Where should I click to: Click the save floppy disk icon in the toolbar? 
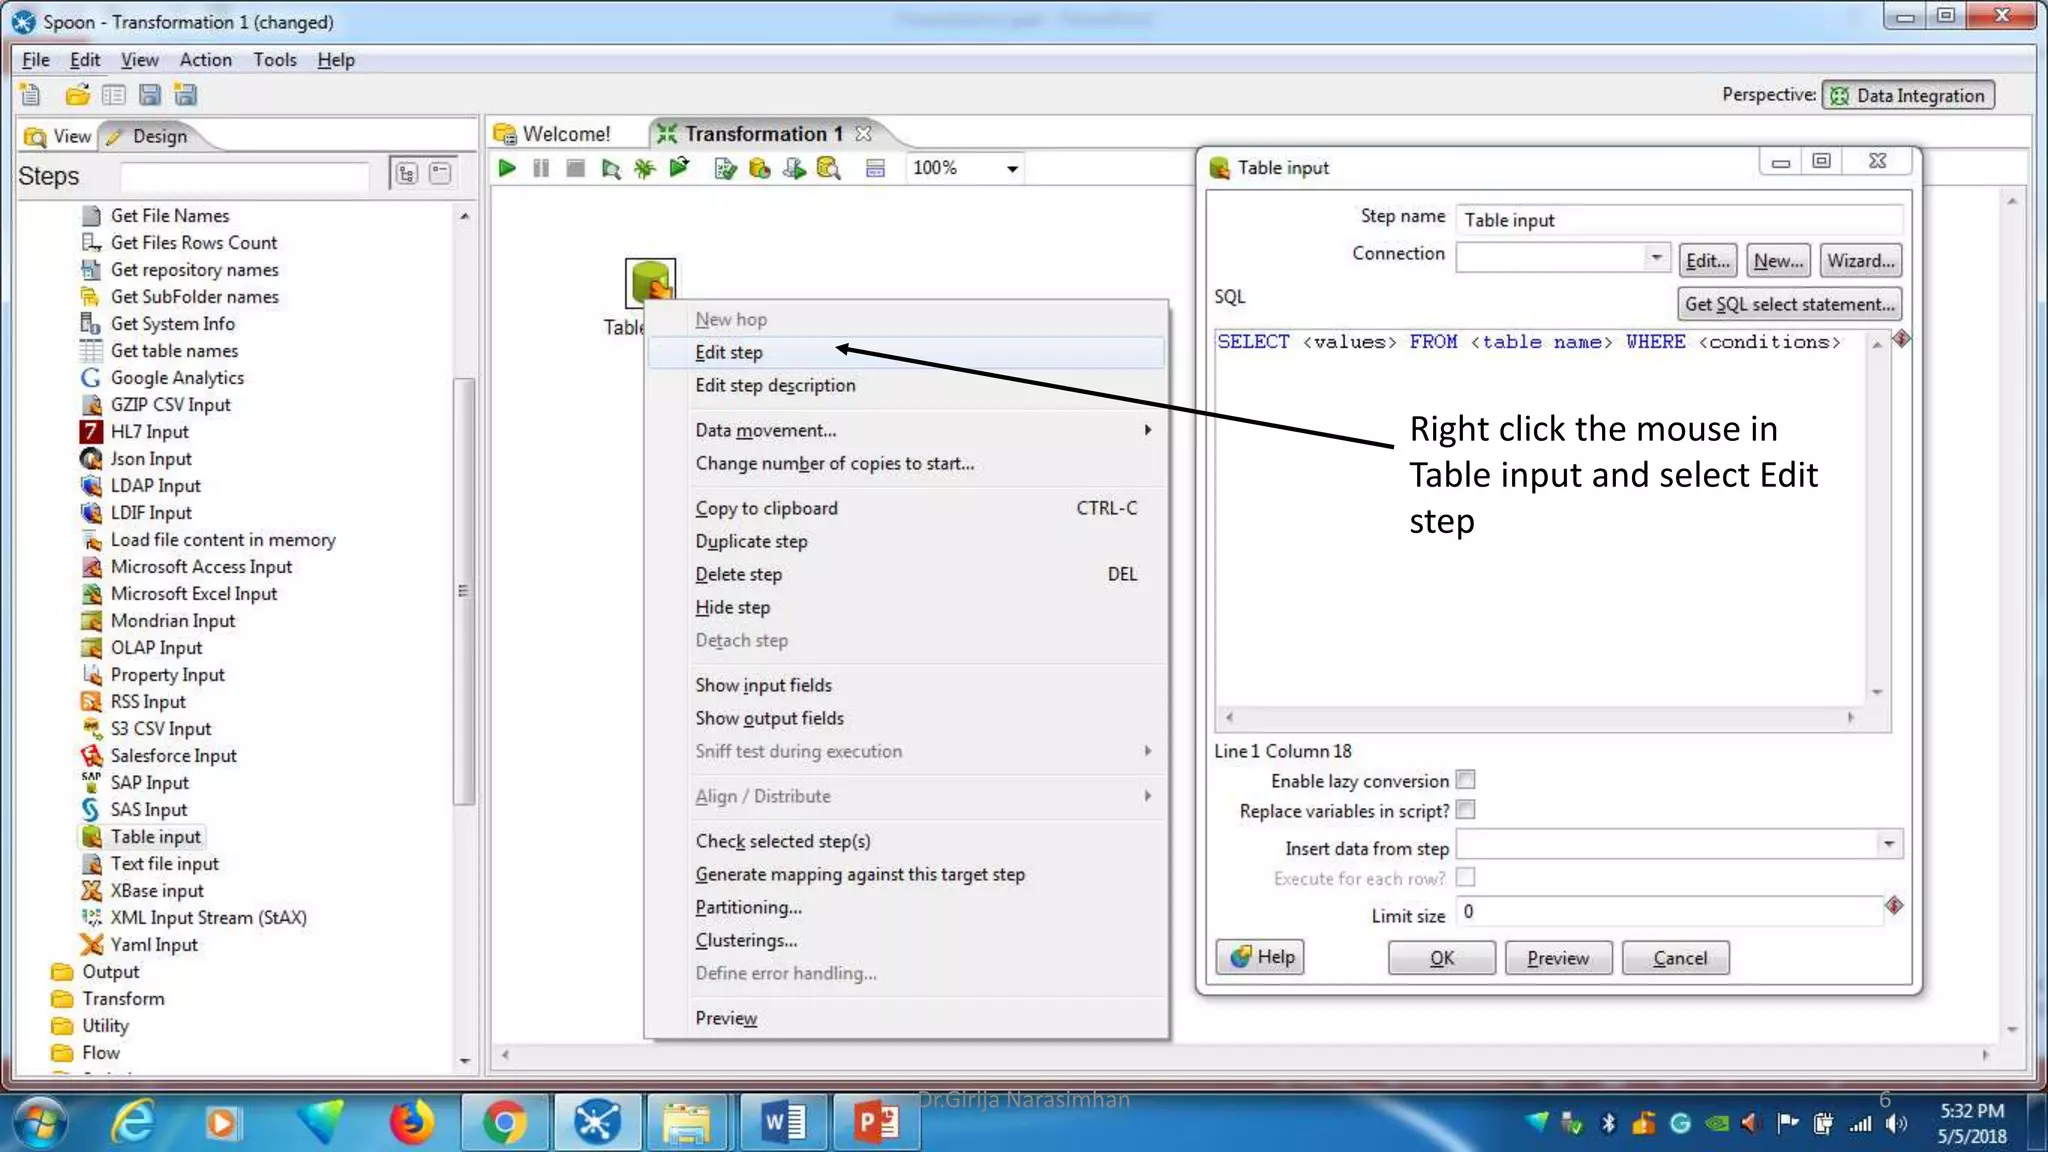(x=150, y=95)
